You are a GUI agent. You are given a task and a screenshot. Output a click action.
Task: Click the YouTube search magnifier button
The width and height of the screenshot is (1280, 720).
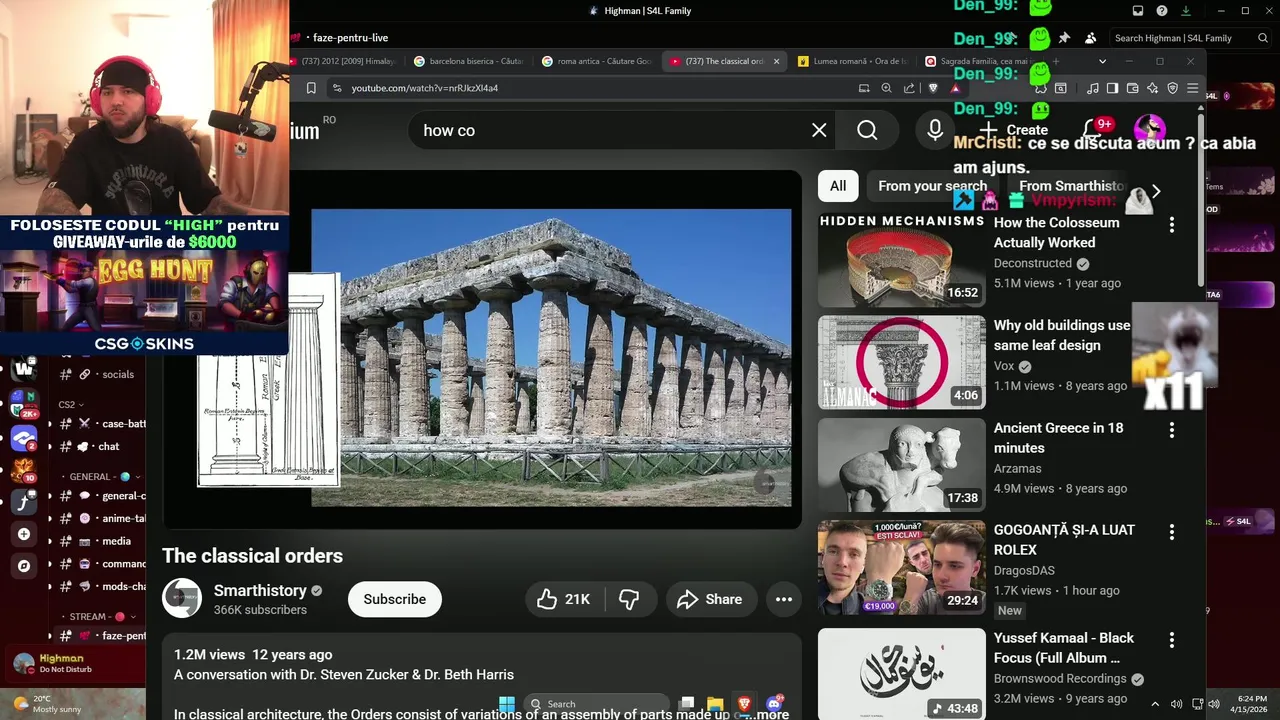pyautogui.click(x=867, y=130)
